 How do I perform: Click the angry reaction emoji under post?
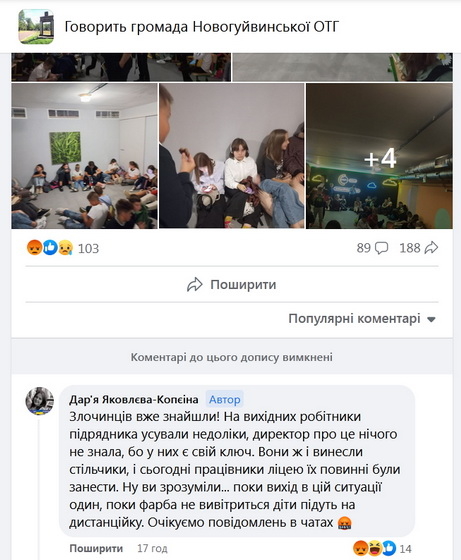point(34,248)
